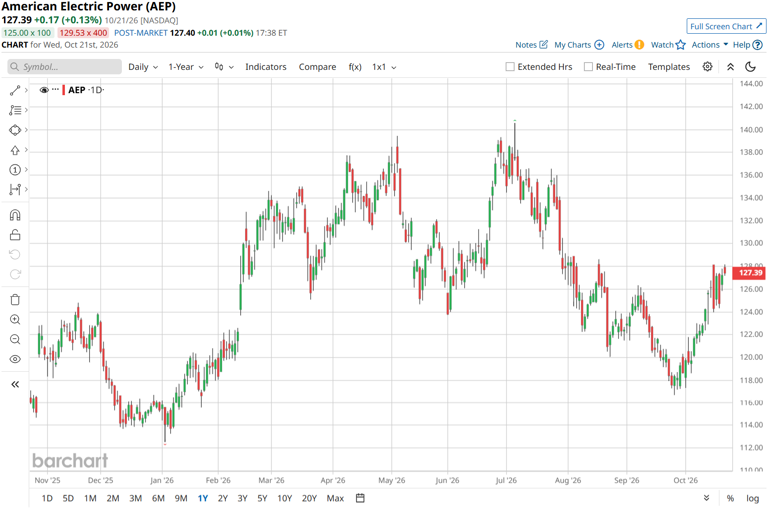This screenshot has height=509, width=768.
Task: Enable Extended Hrs checkbox
Action: click(510, 67)
